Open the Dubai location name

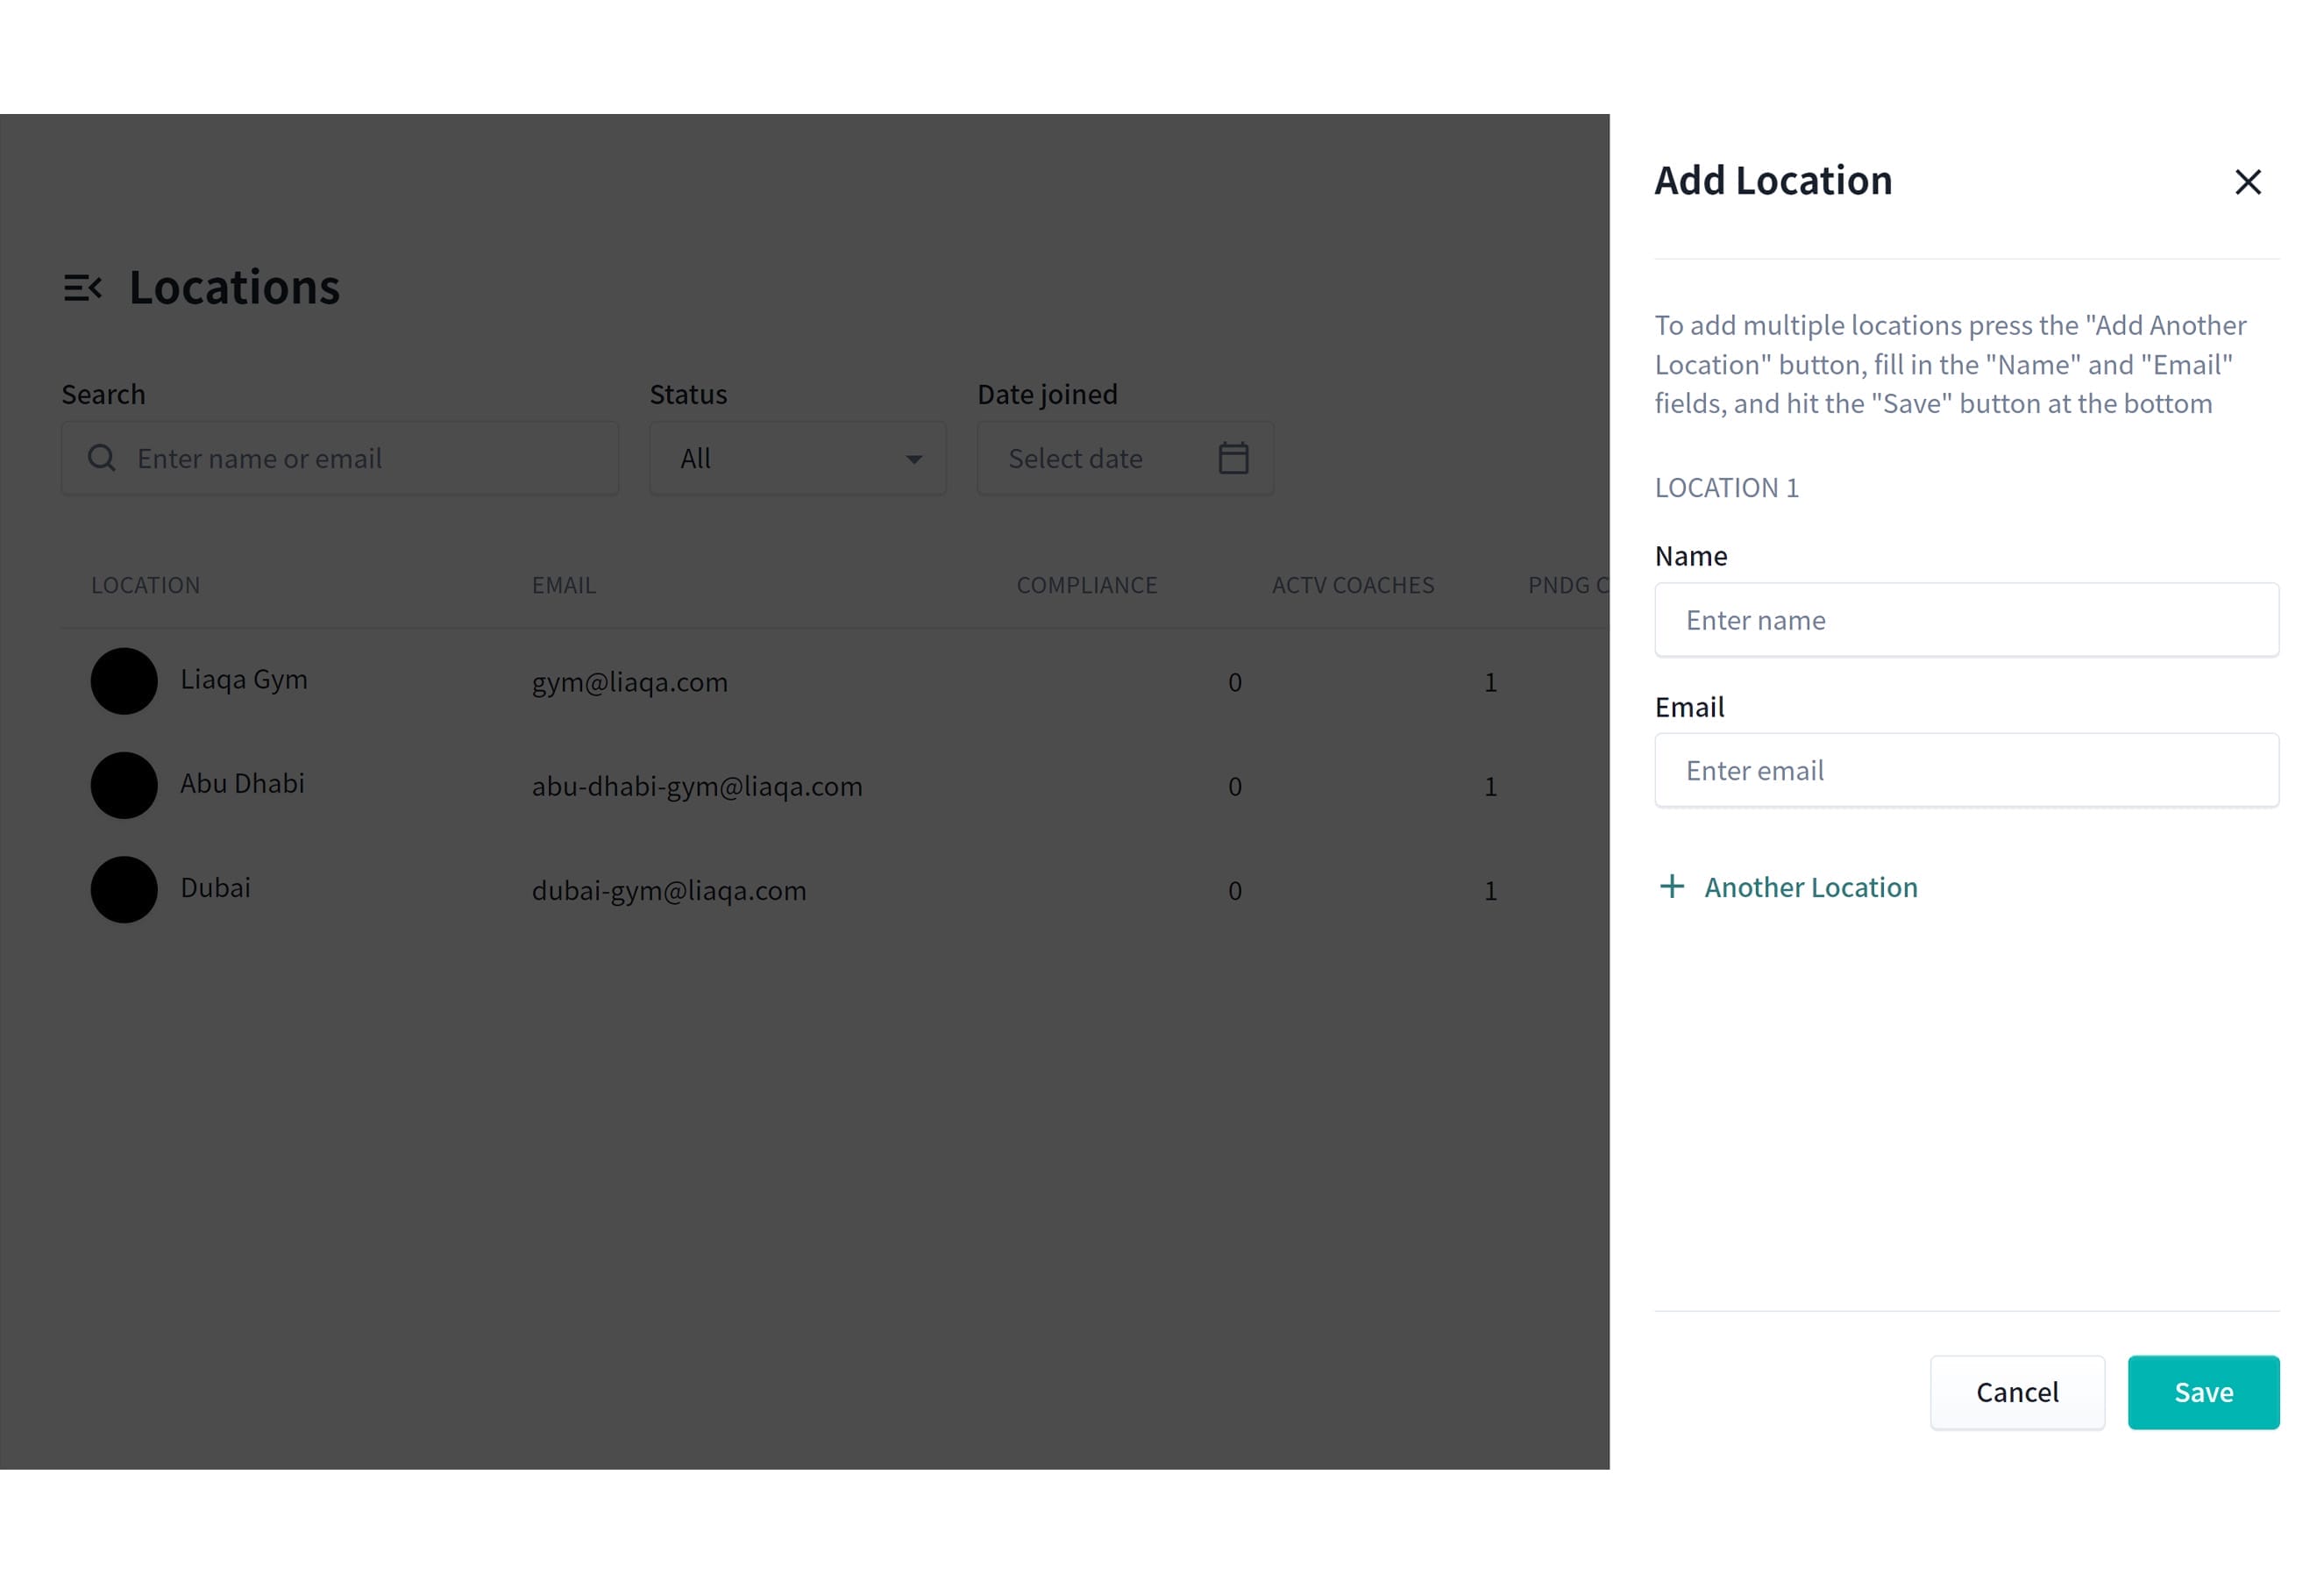(x=215, y=888)
